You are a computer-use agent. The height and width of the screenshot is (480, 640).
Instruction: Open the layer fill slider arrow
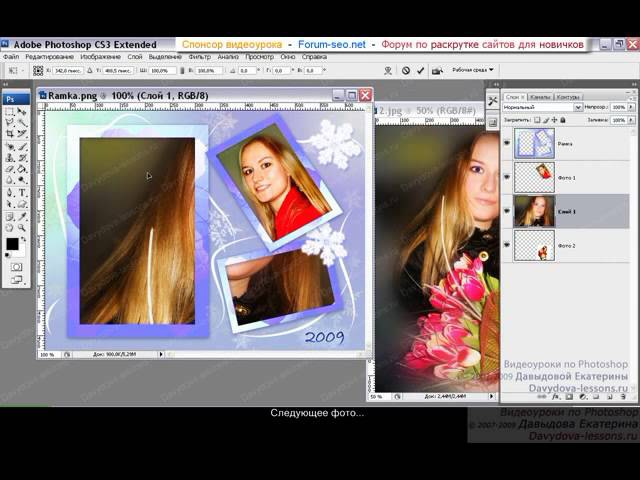tap(631, 120)
